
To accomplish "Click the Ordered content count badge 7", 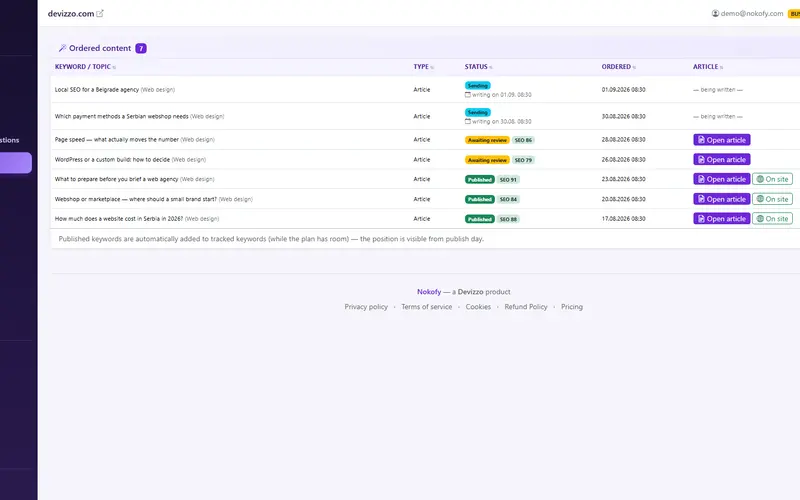I will 141,48.
